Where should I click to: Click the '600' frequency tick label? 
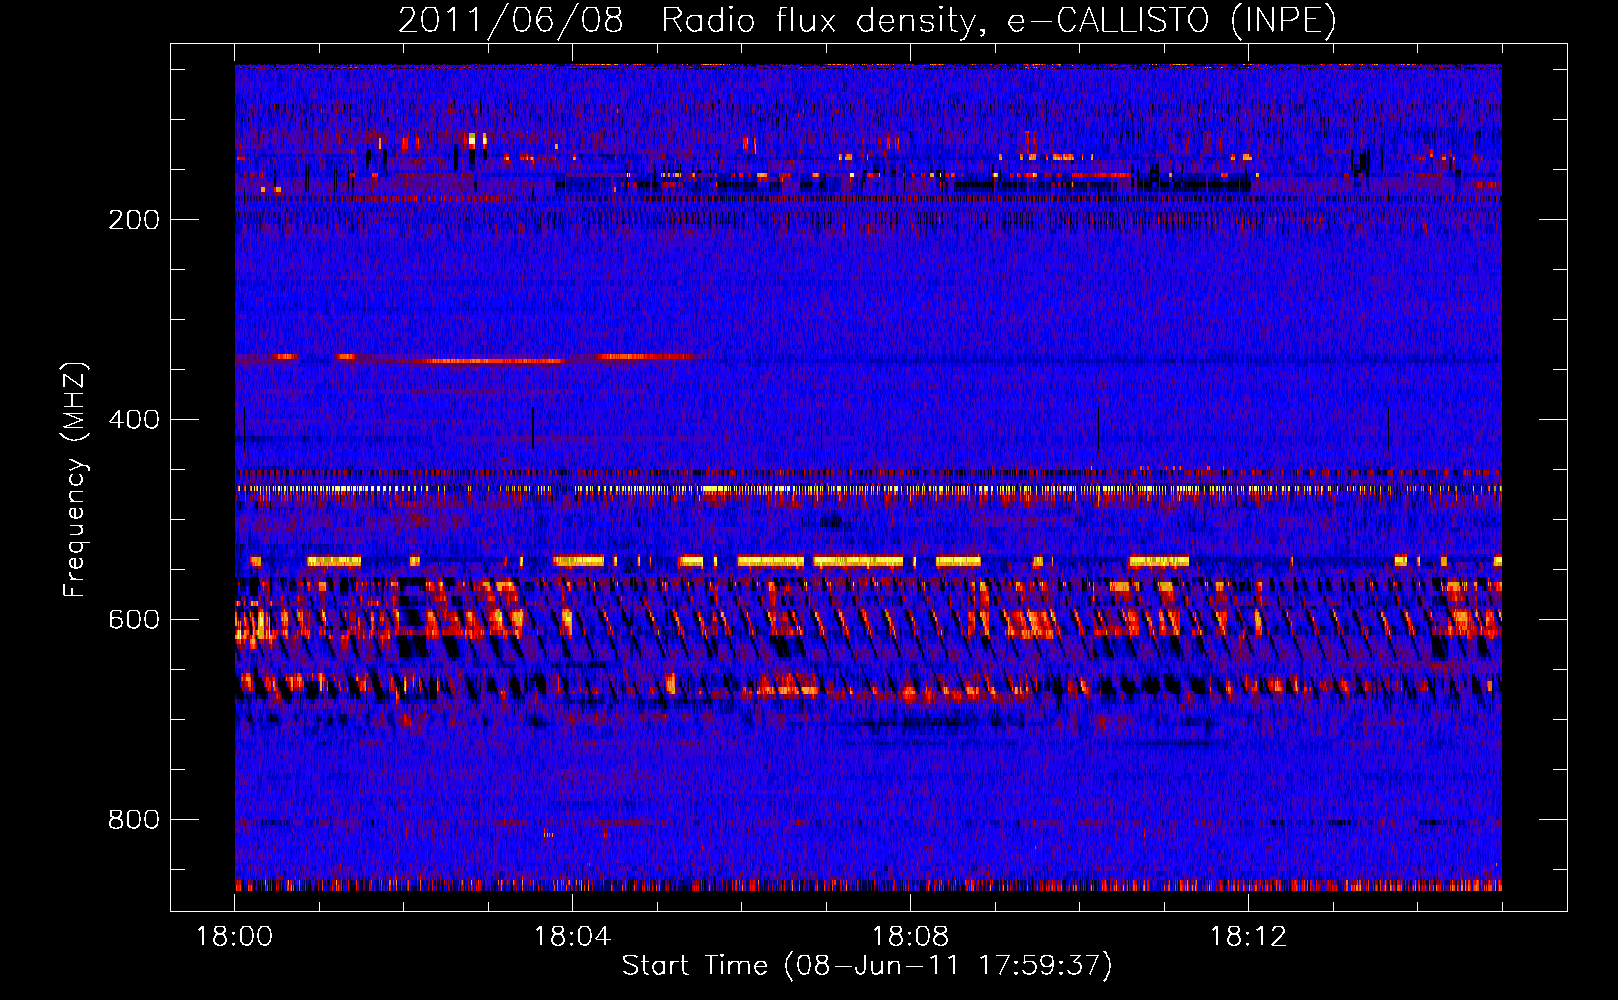pyautogui.click(x=134, y=620)
